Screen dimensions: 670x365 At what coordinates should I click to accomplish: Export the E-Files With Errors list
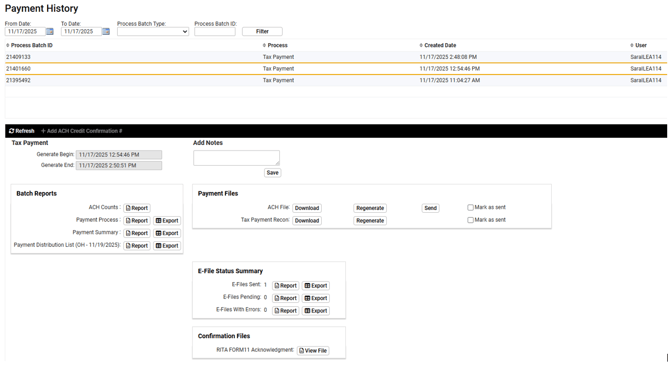(316, 311)
